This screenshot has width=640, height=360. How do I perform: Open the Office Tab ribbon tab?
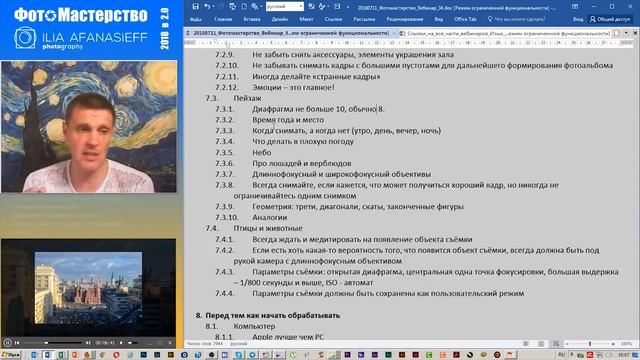click(x=465, y=19)
